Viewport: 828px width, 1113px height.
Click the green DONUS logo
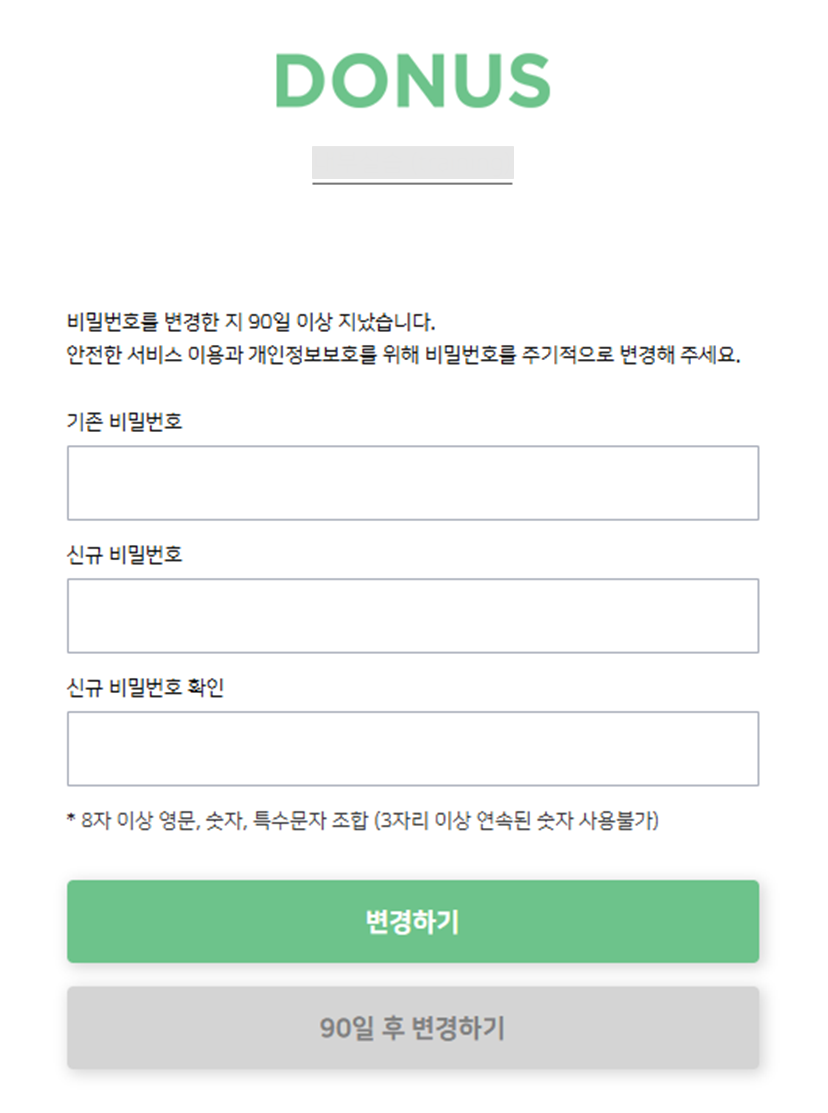[x=413, y=80]
